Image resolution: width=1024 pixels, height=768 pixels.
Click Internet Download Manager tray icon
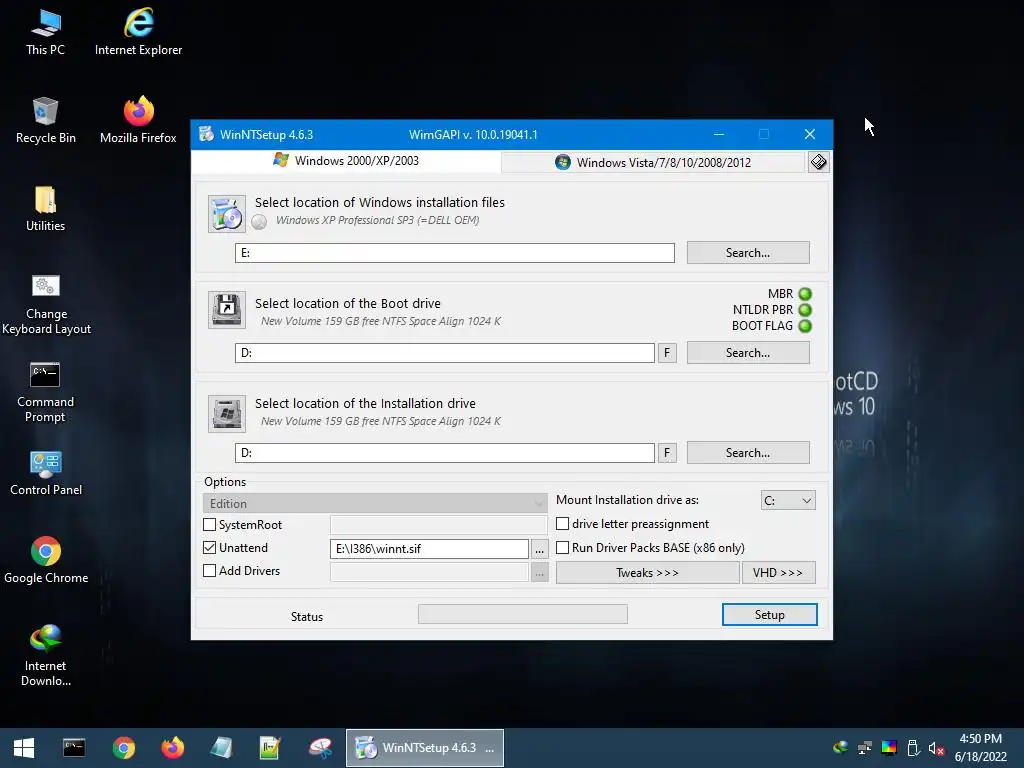tap(840, 748)
